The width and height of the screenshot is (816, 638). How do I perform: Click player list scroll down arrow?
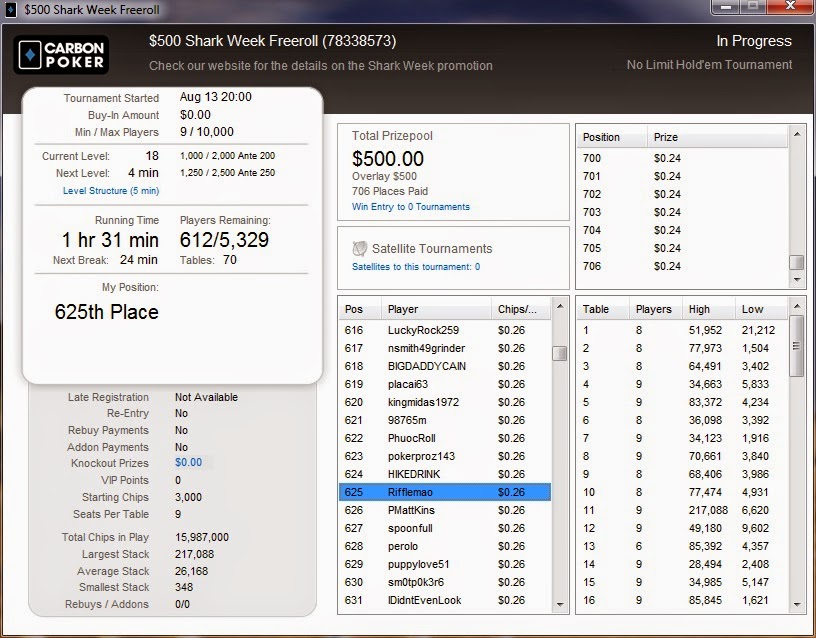pyautogui.click(x=560, y=604)
